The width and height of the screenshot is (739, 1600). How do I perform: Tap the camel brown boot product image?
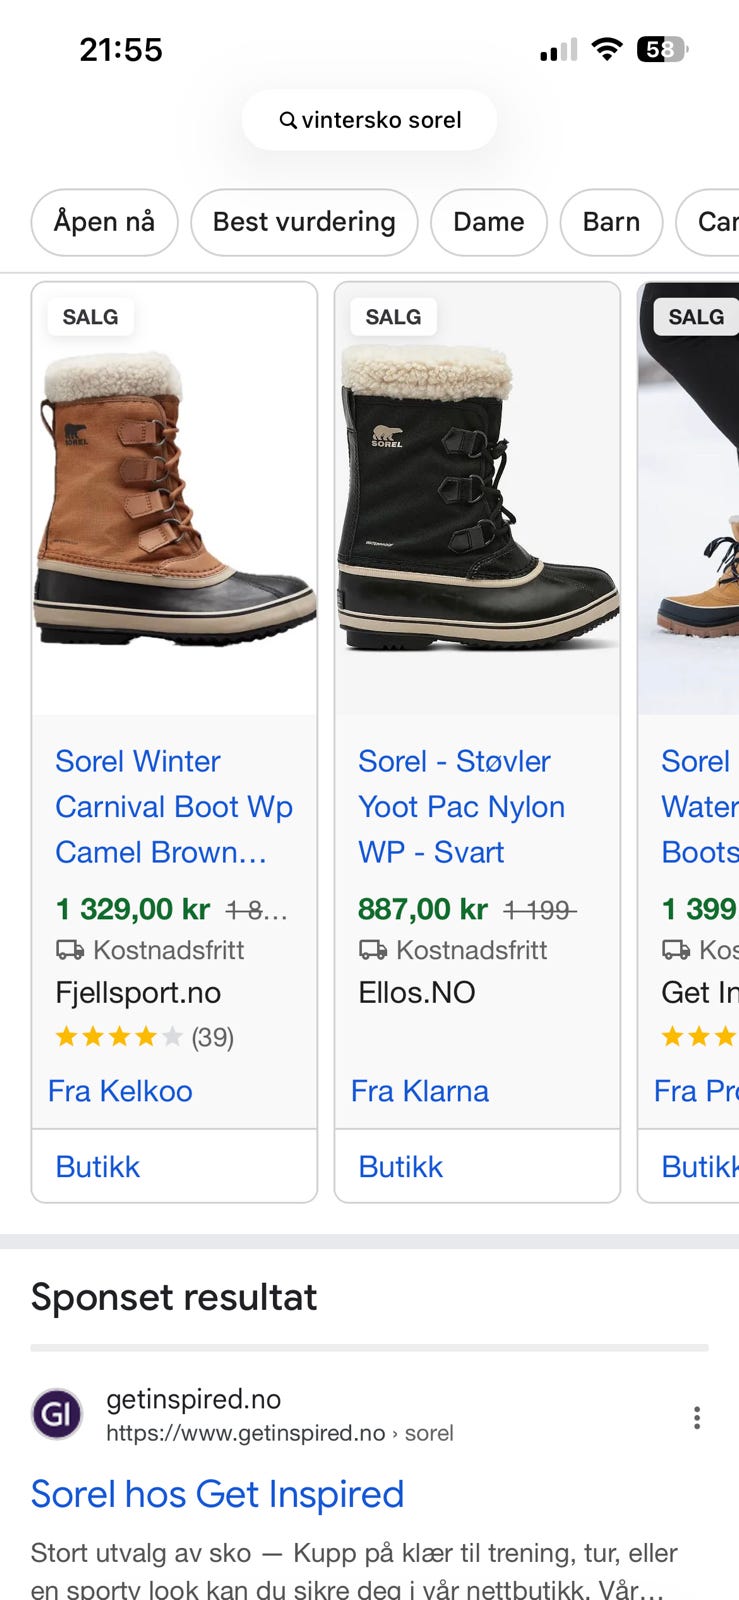[x=174, y=500]
